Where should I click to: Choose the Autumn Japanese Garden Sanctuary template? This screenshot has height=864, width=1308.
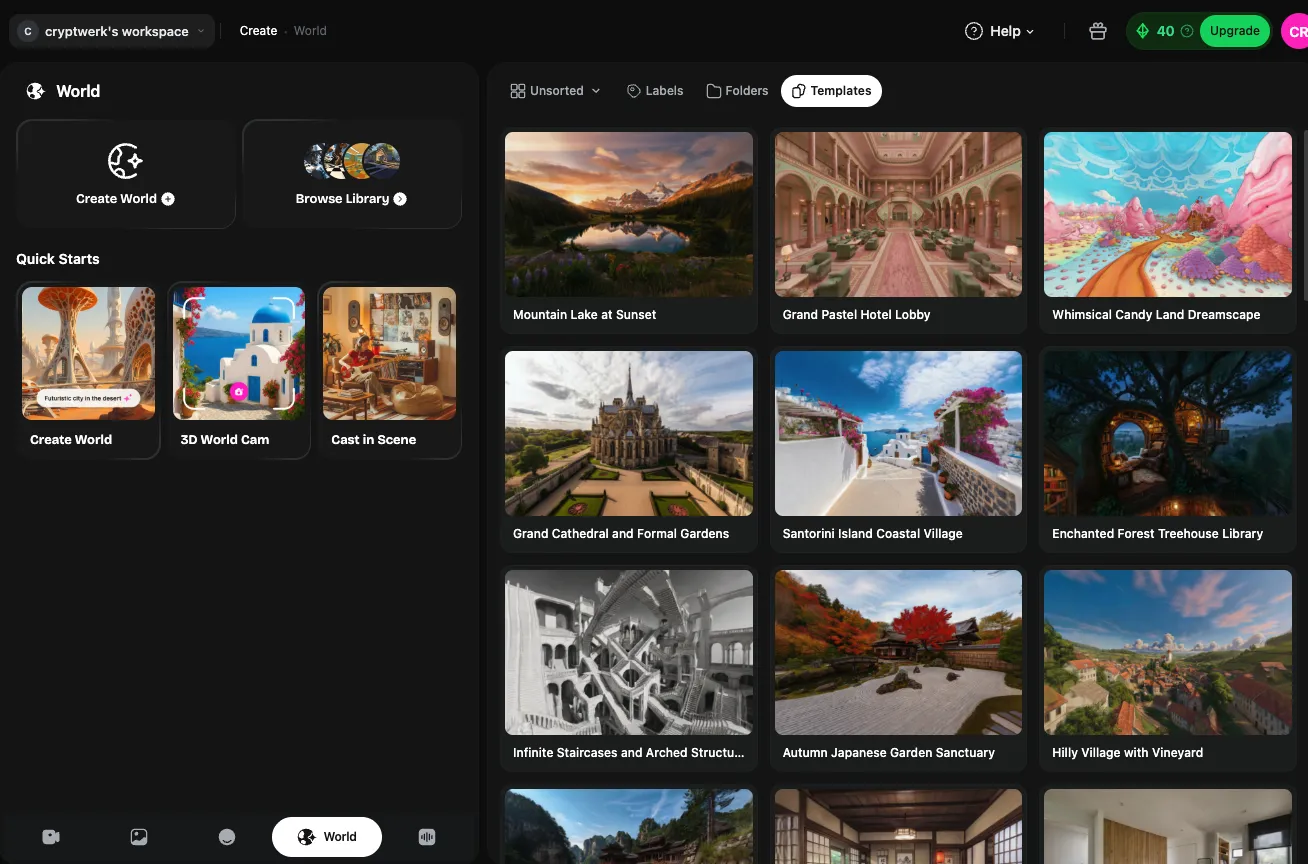click(x=898, y=668)
